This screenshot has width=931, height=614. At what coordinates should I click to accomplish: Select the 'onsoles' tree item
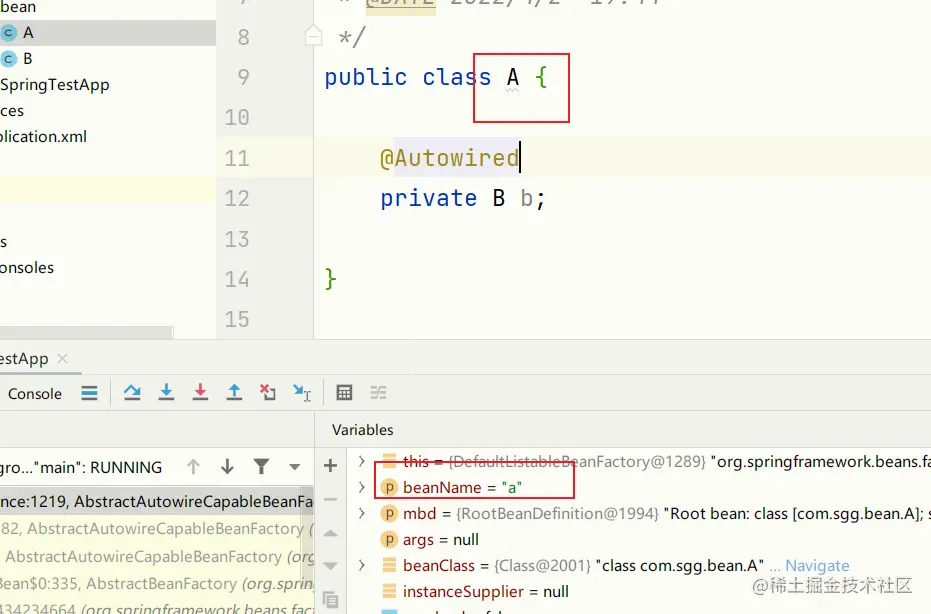[x=27, y=268]
